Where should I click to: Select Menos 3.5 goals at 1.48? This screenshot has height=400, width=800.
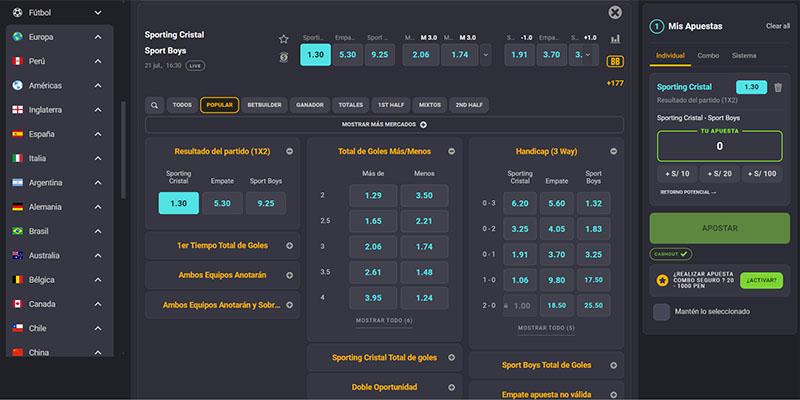pos(424,272)
